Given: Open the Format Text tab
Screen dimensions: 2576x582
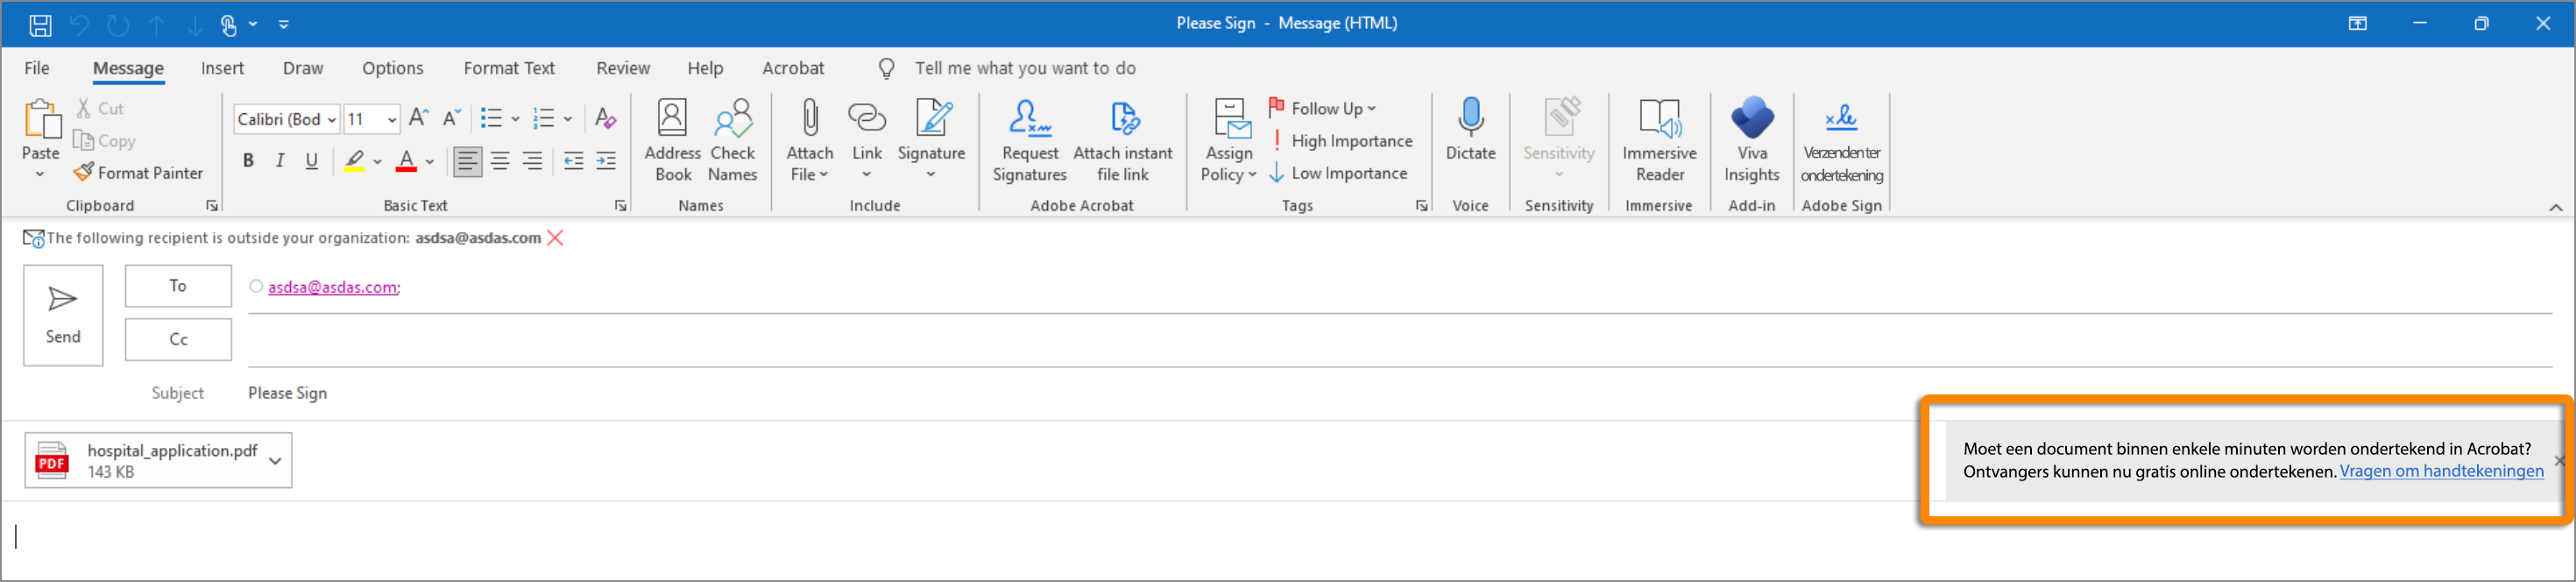Looking at the screenshot, I should 508,68.
